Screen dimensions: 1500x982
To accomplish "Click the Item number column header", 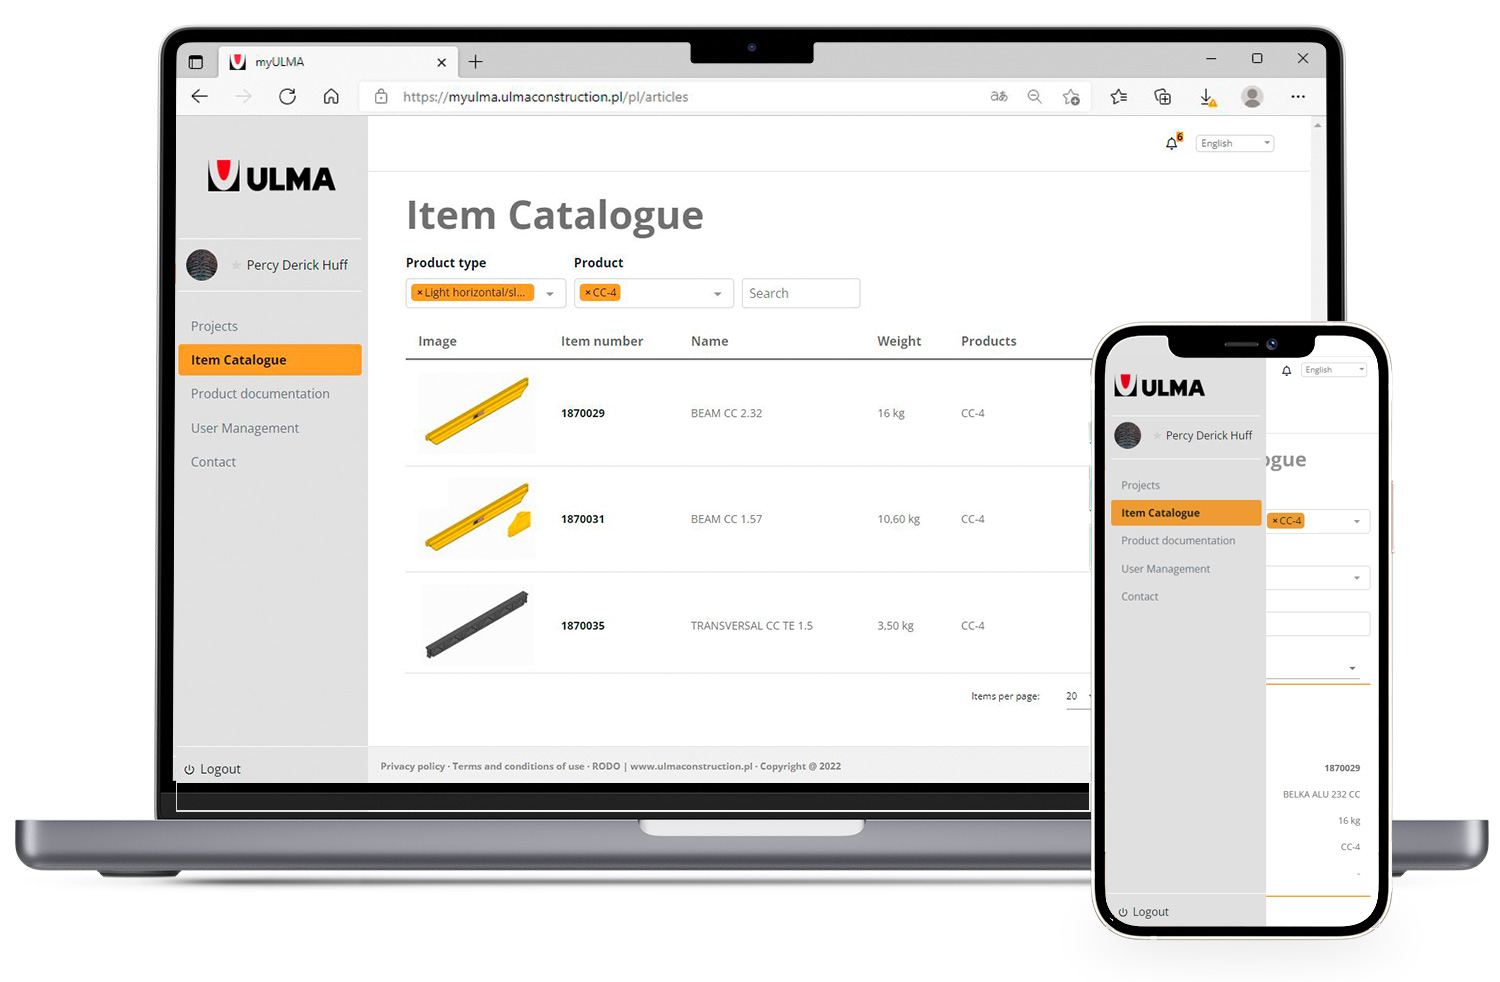I will pyautogui.click(x=602, y=341).
